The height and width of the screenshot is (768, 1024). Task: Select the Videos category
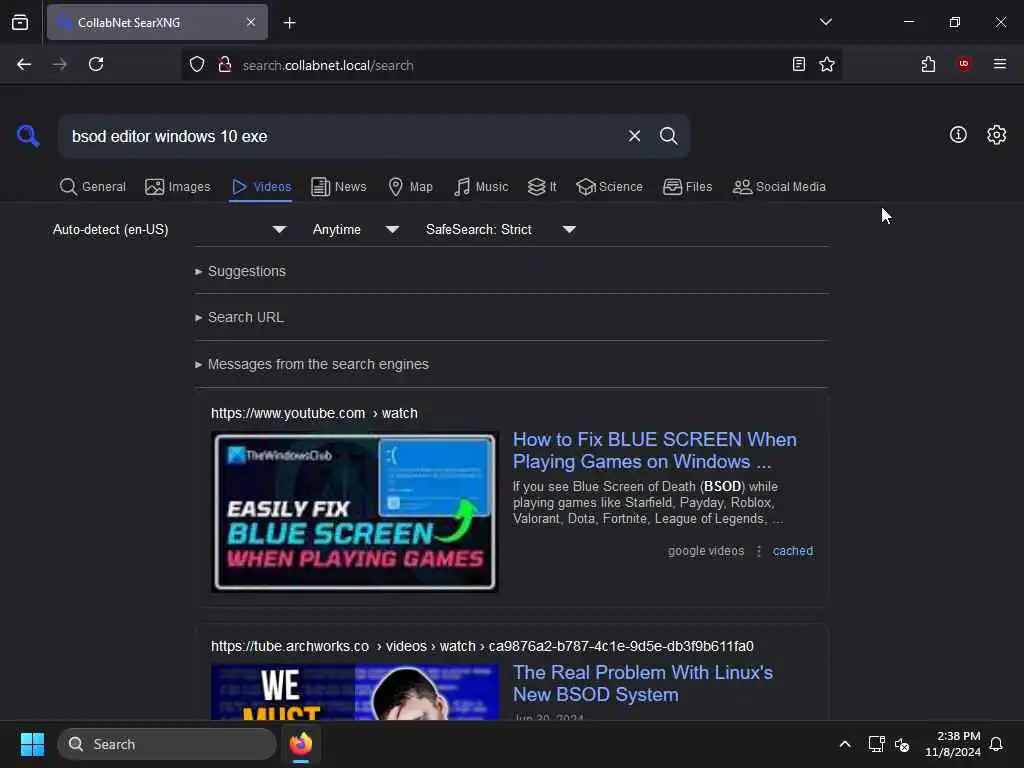tap(261, 187)
